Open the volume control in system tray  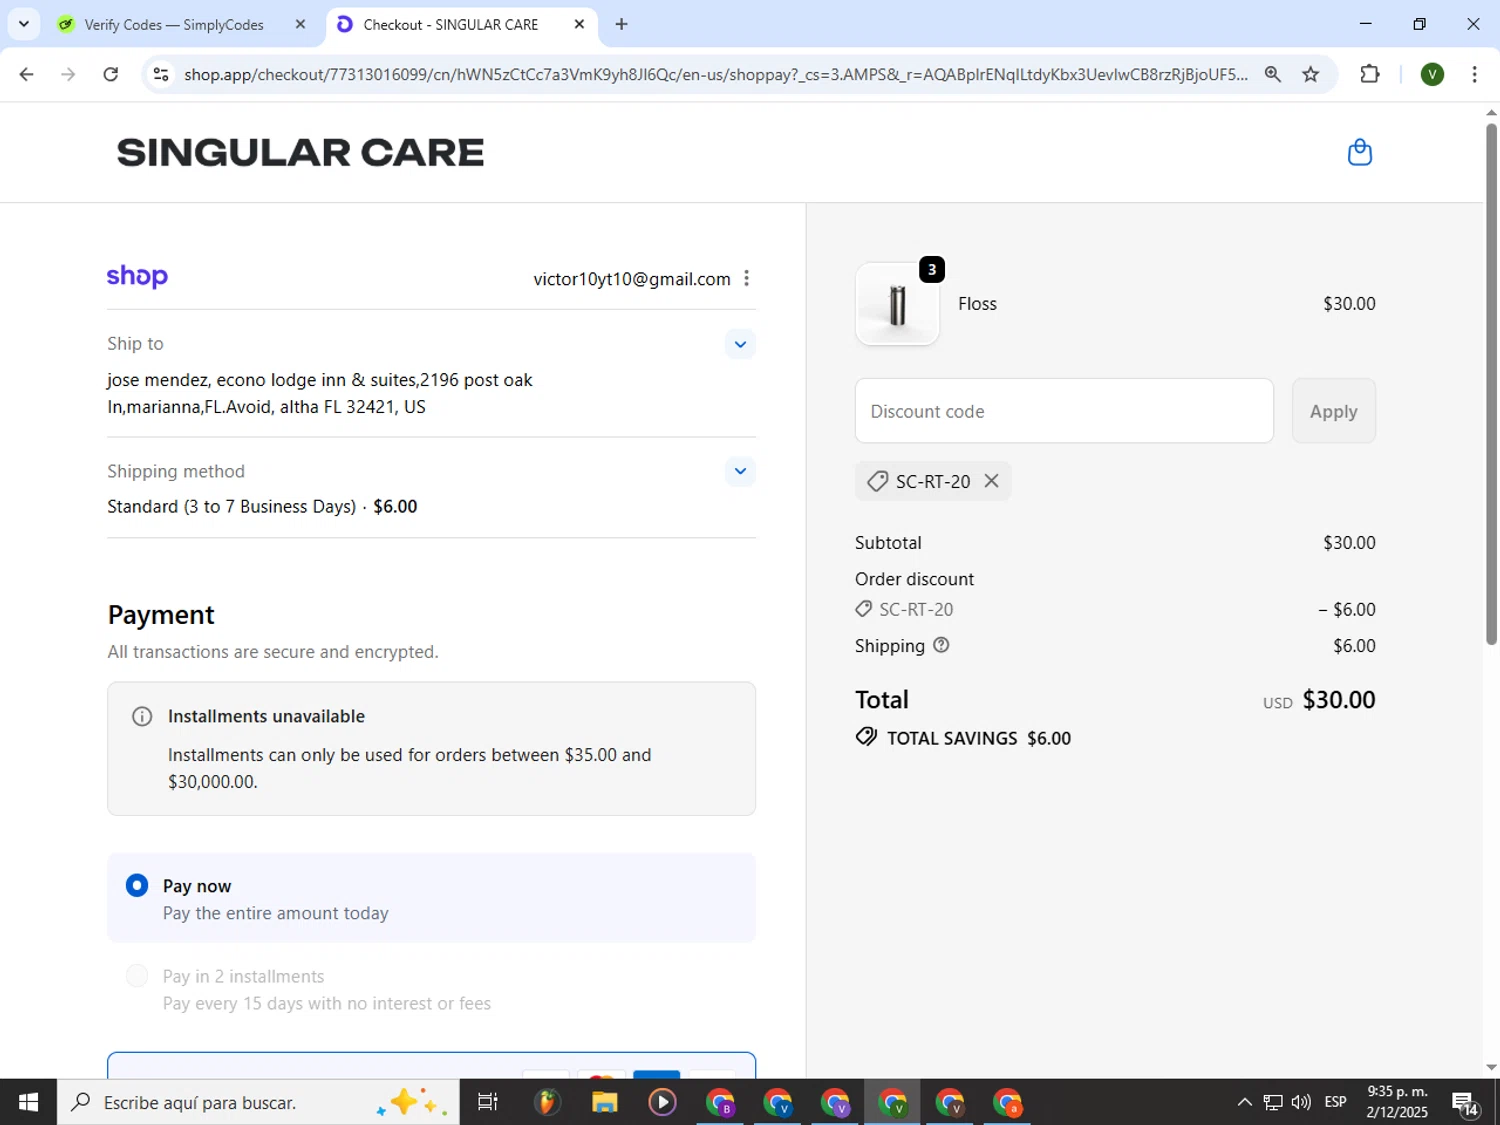click(x=1301, y=1102)
